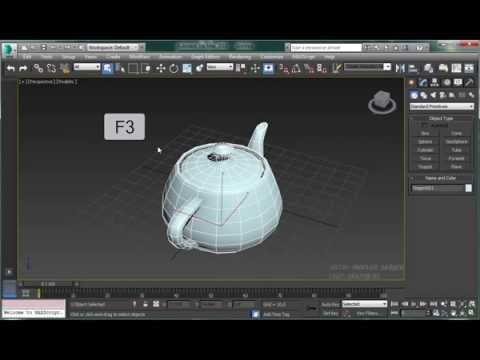Open the Workspace Default dropdown
The width and height of the screenshot is (480, 360).
[114, 47]
